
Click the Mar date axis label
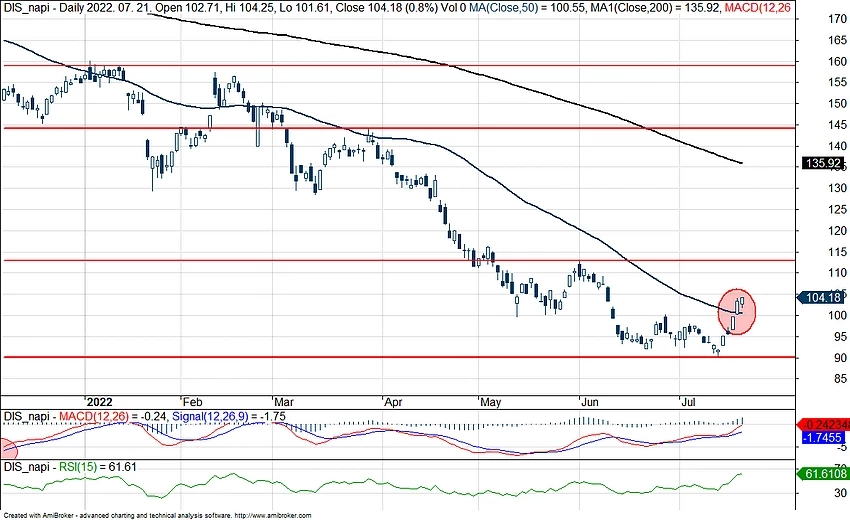coord(284,402)
